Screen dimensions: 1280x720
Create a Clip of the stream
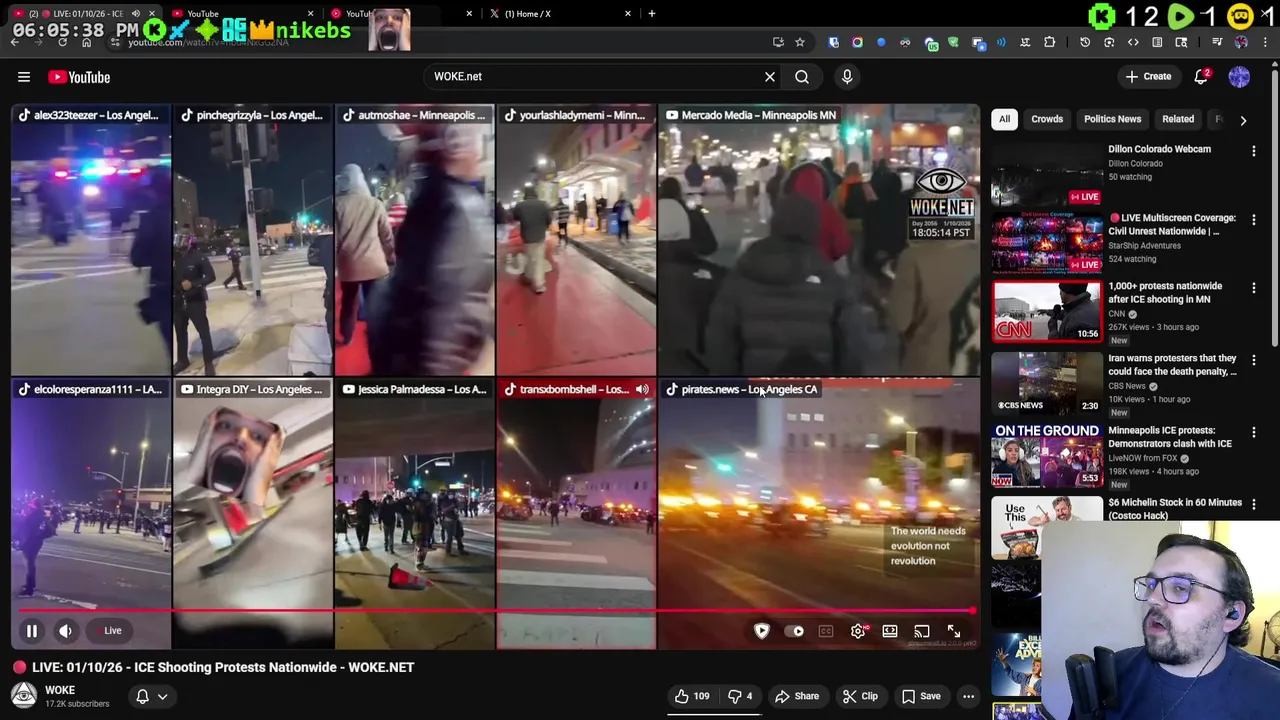[x=860, y=696]
